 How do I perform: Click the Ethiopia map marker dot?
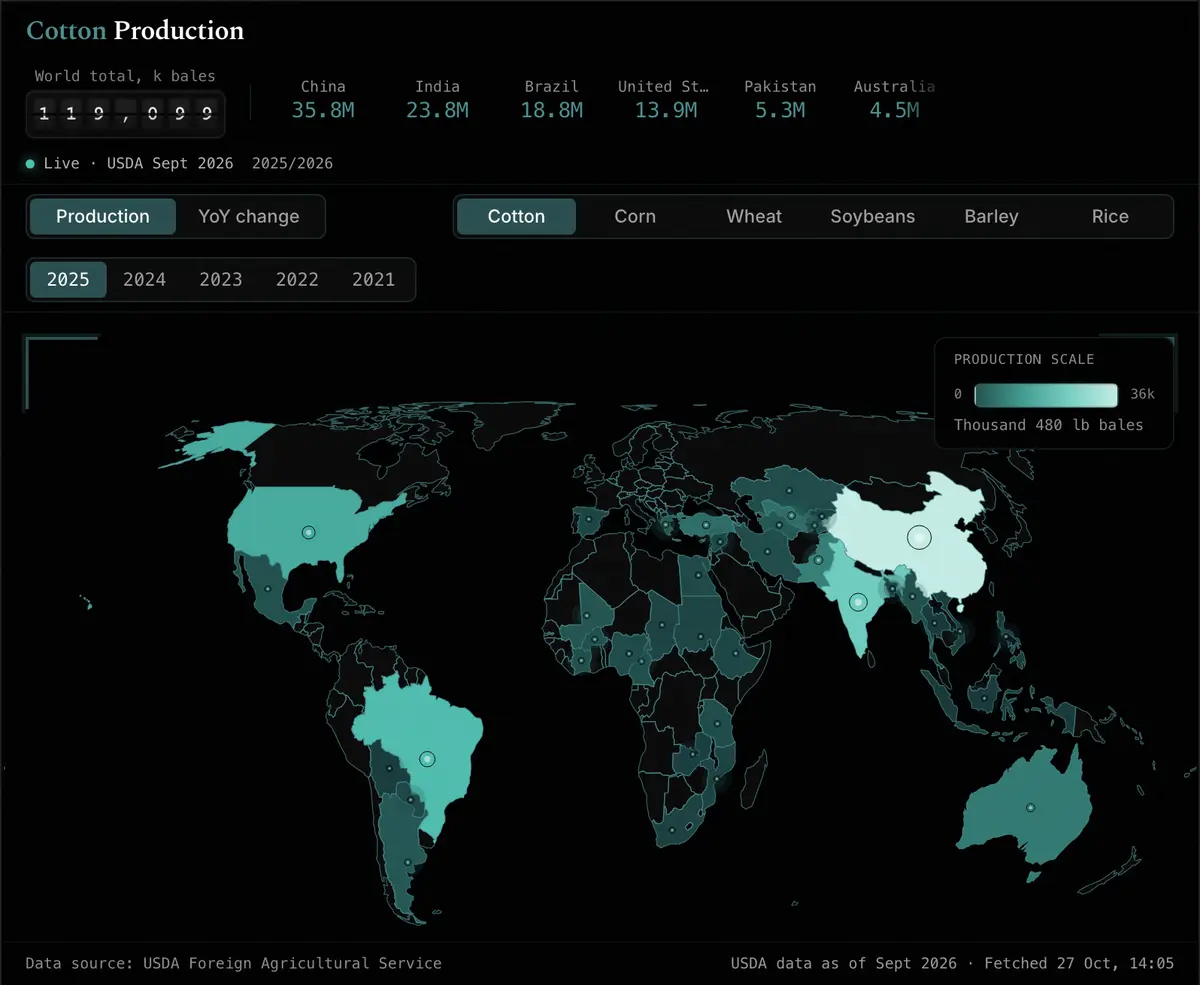[735, 654]
